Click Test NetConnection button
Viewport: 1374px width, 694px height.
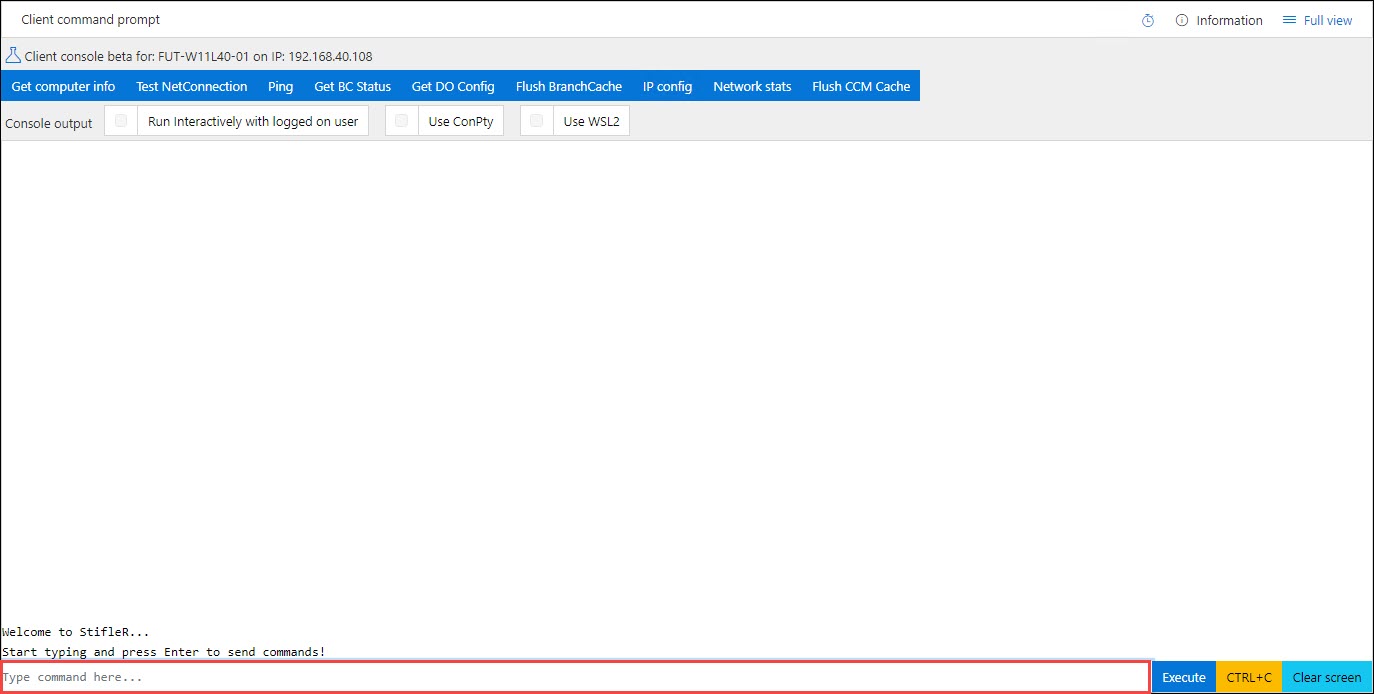pos(191,86)
